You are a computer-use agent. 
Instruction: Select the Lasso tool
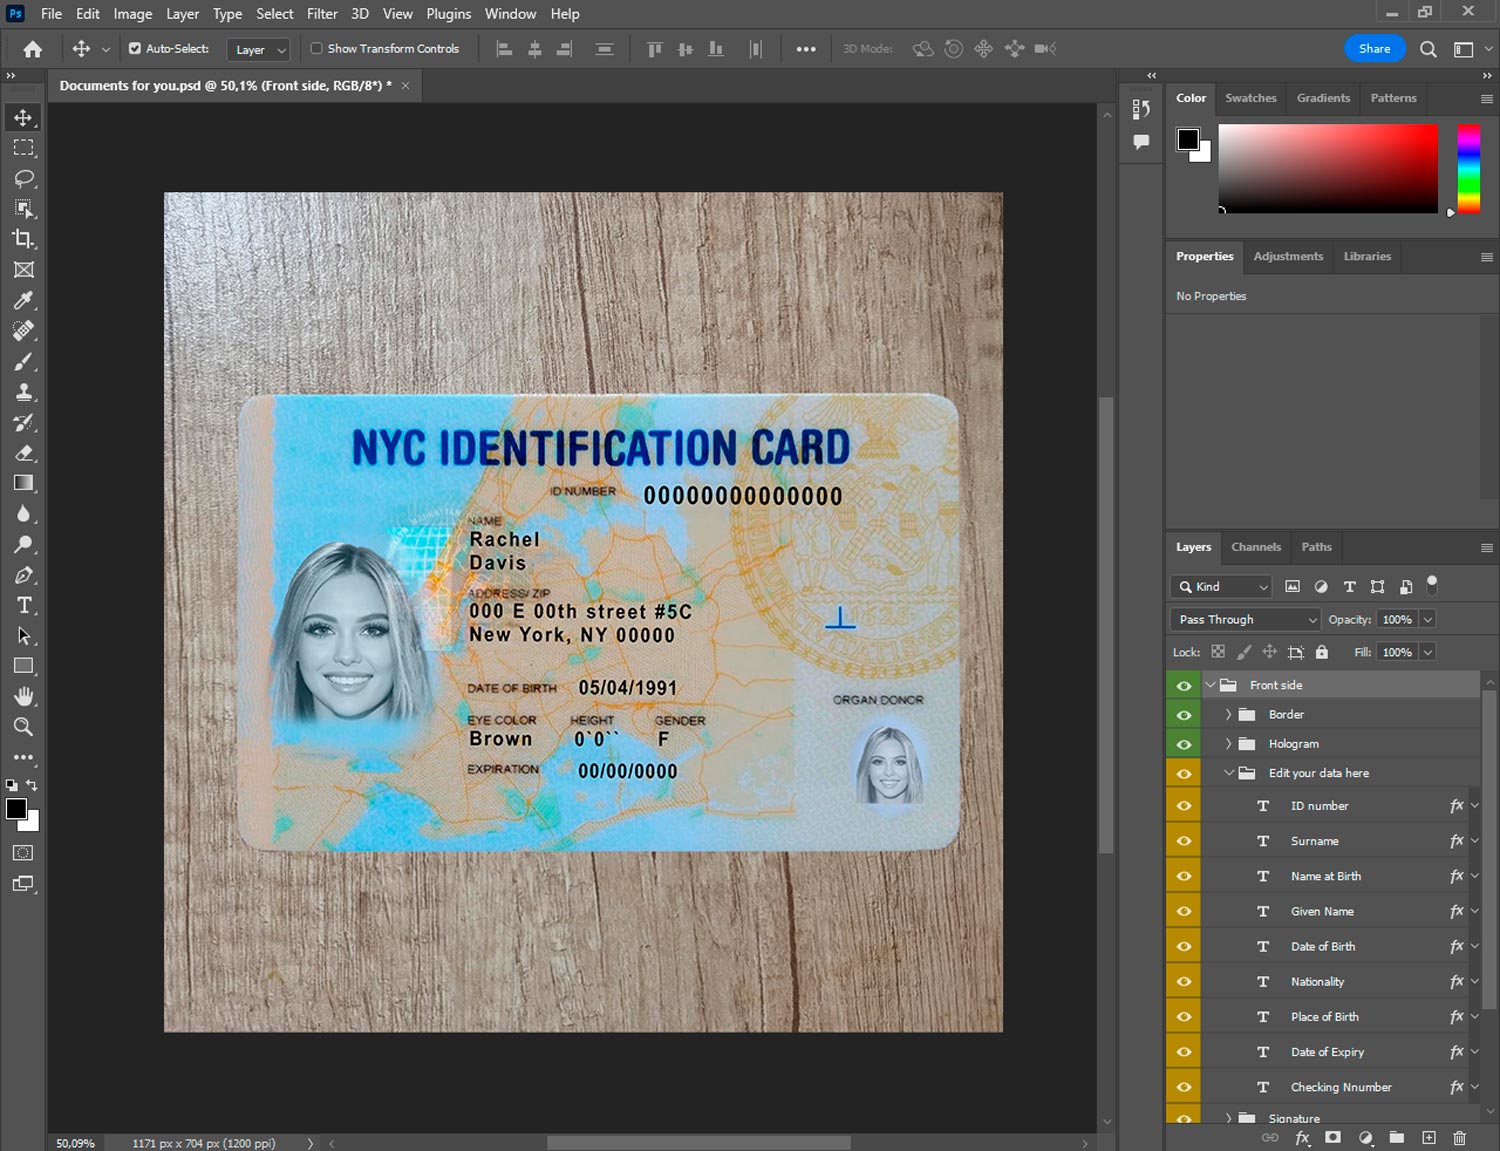click(x=24, y=178)
